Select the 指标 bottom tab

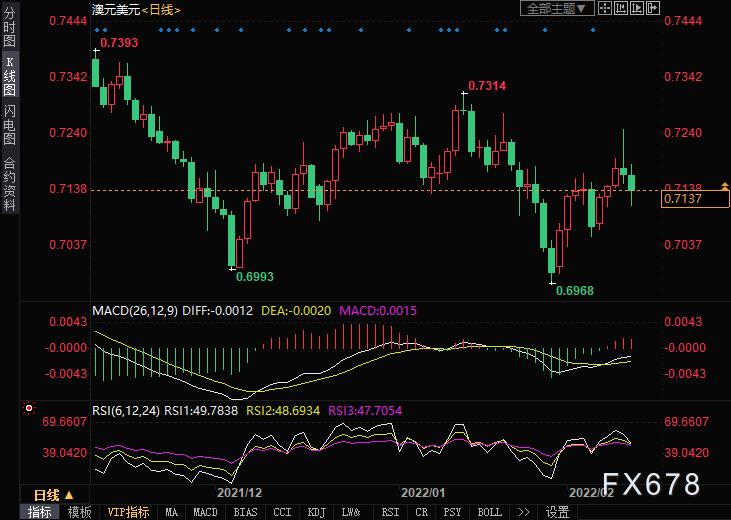[x=40, y=512]
